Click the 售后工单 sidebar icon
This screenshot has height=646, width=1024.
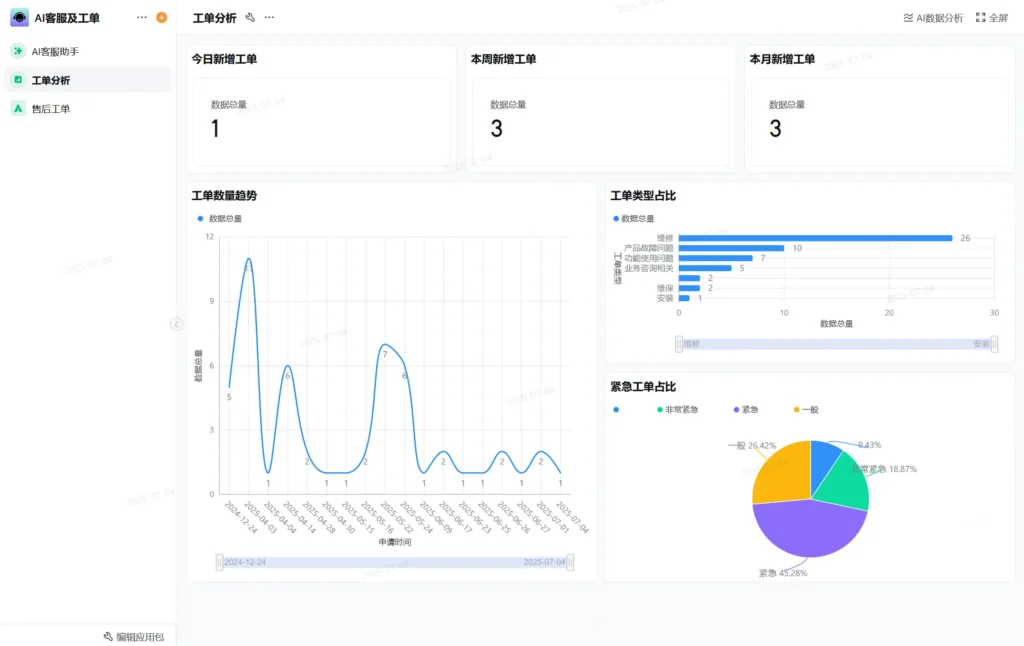18,109
